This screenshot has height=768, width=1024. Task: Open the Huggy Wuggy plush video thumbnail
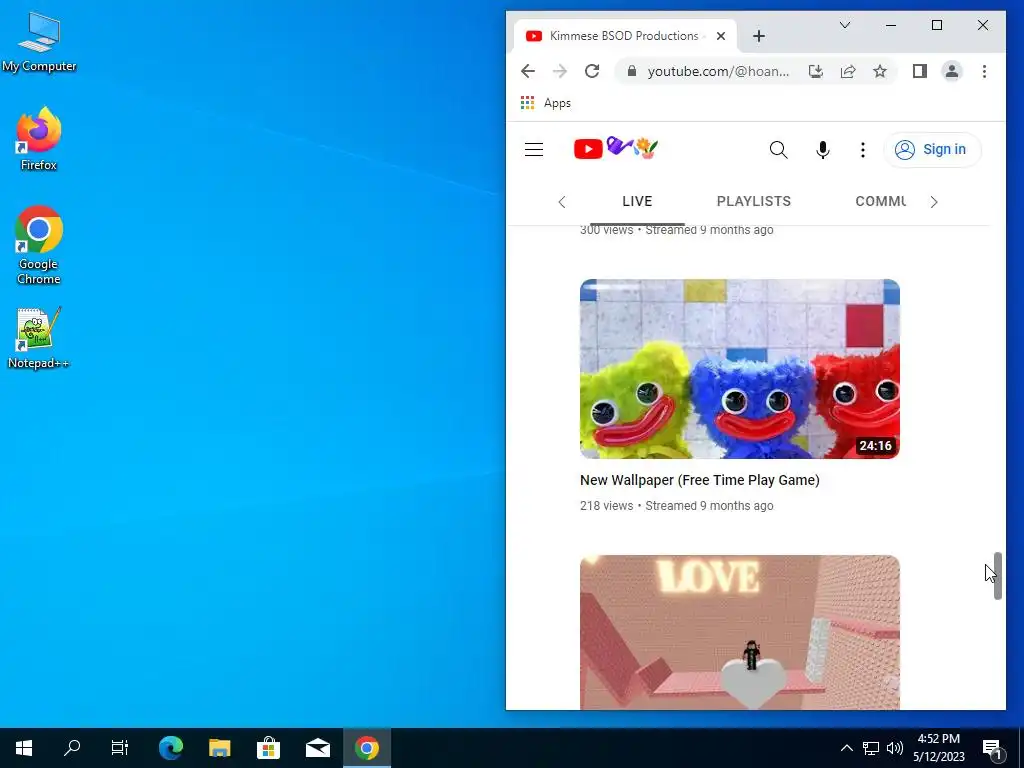(739, 369)
